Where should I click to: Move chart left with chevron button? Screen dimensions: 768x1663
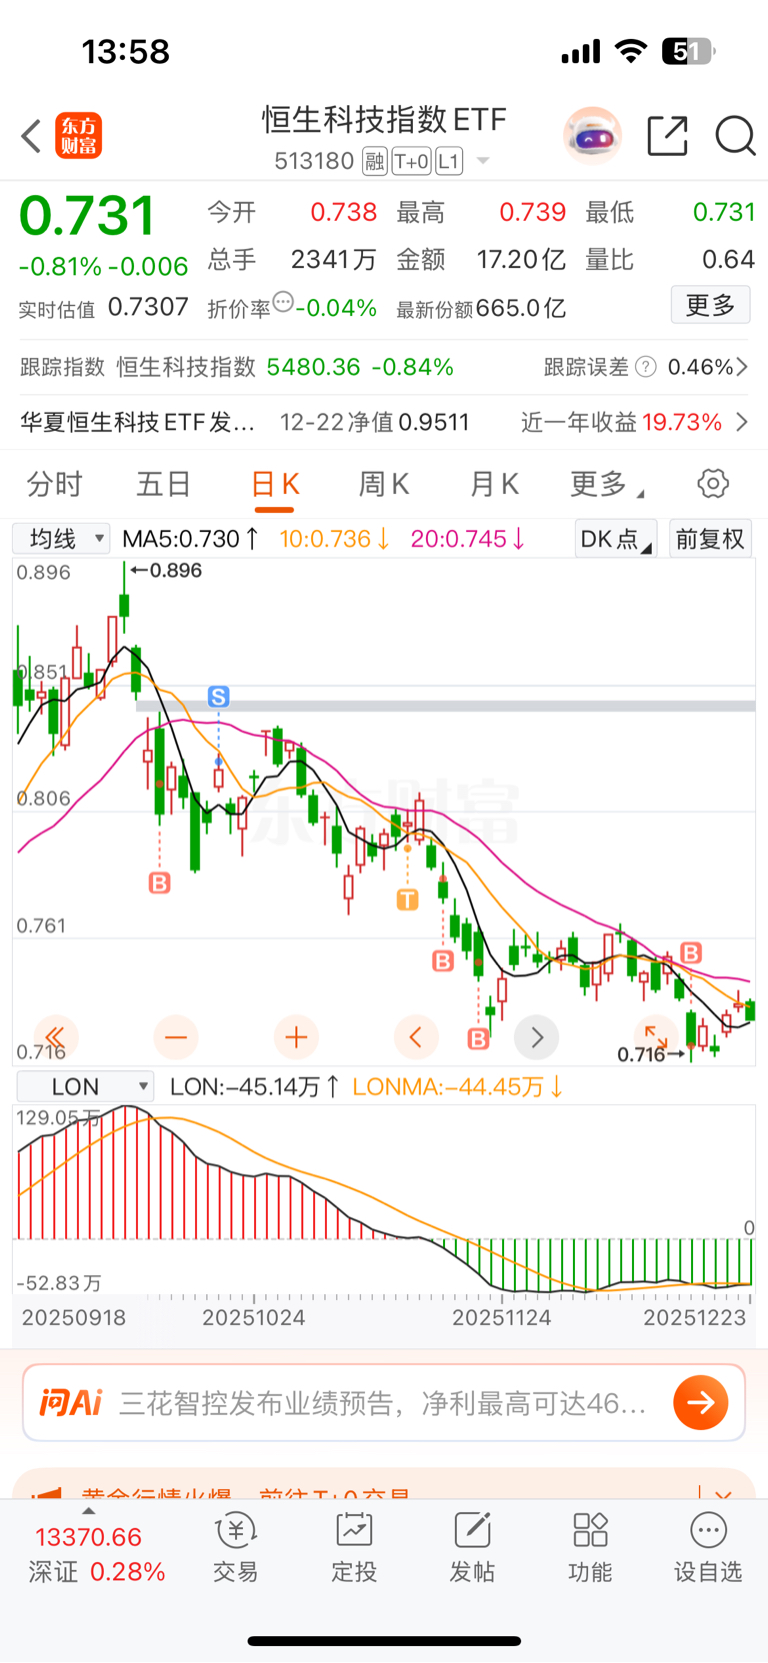pos(416,1037)
